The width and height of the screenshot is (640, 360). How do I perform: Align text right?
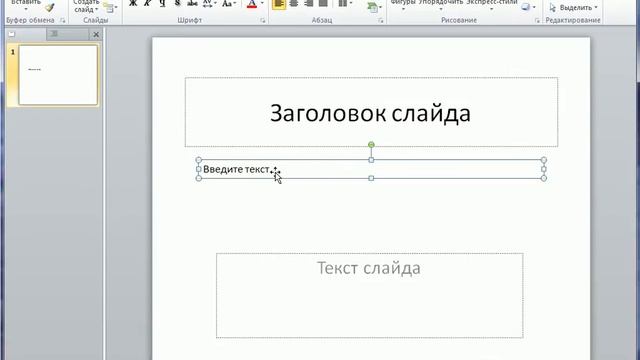309,4
